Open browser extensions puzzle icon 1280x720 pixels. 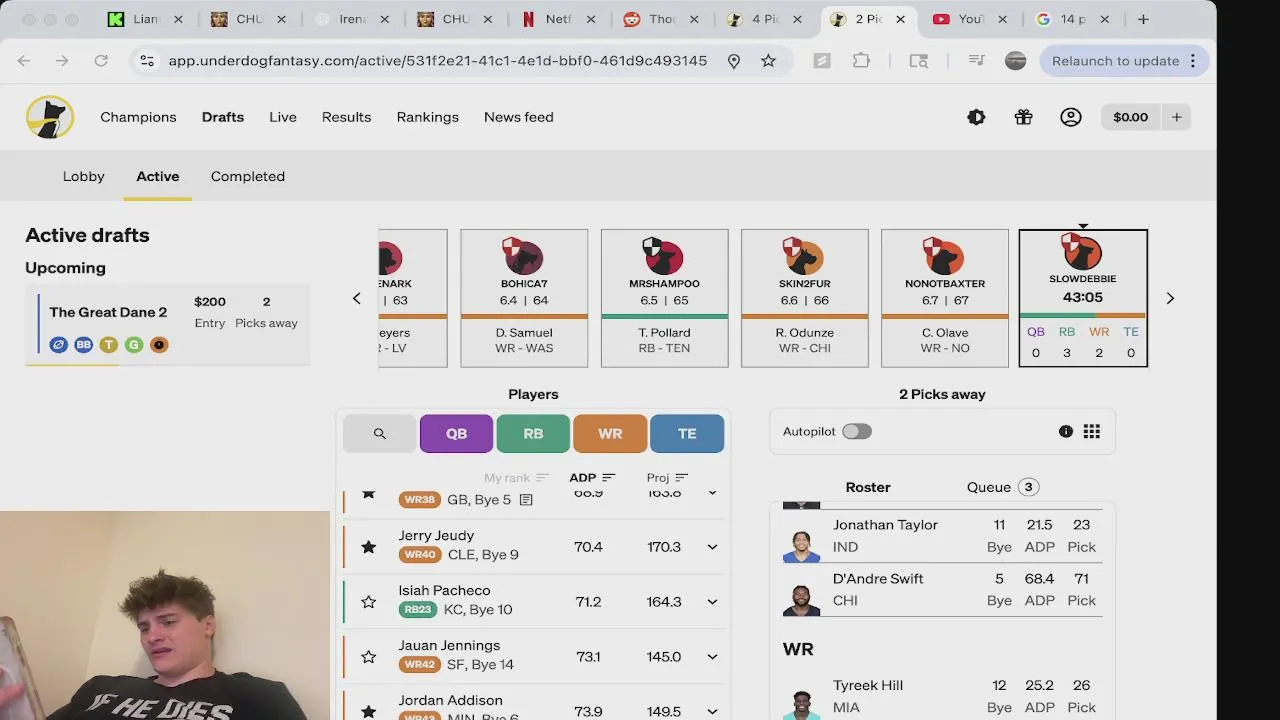click(861, 61)
